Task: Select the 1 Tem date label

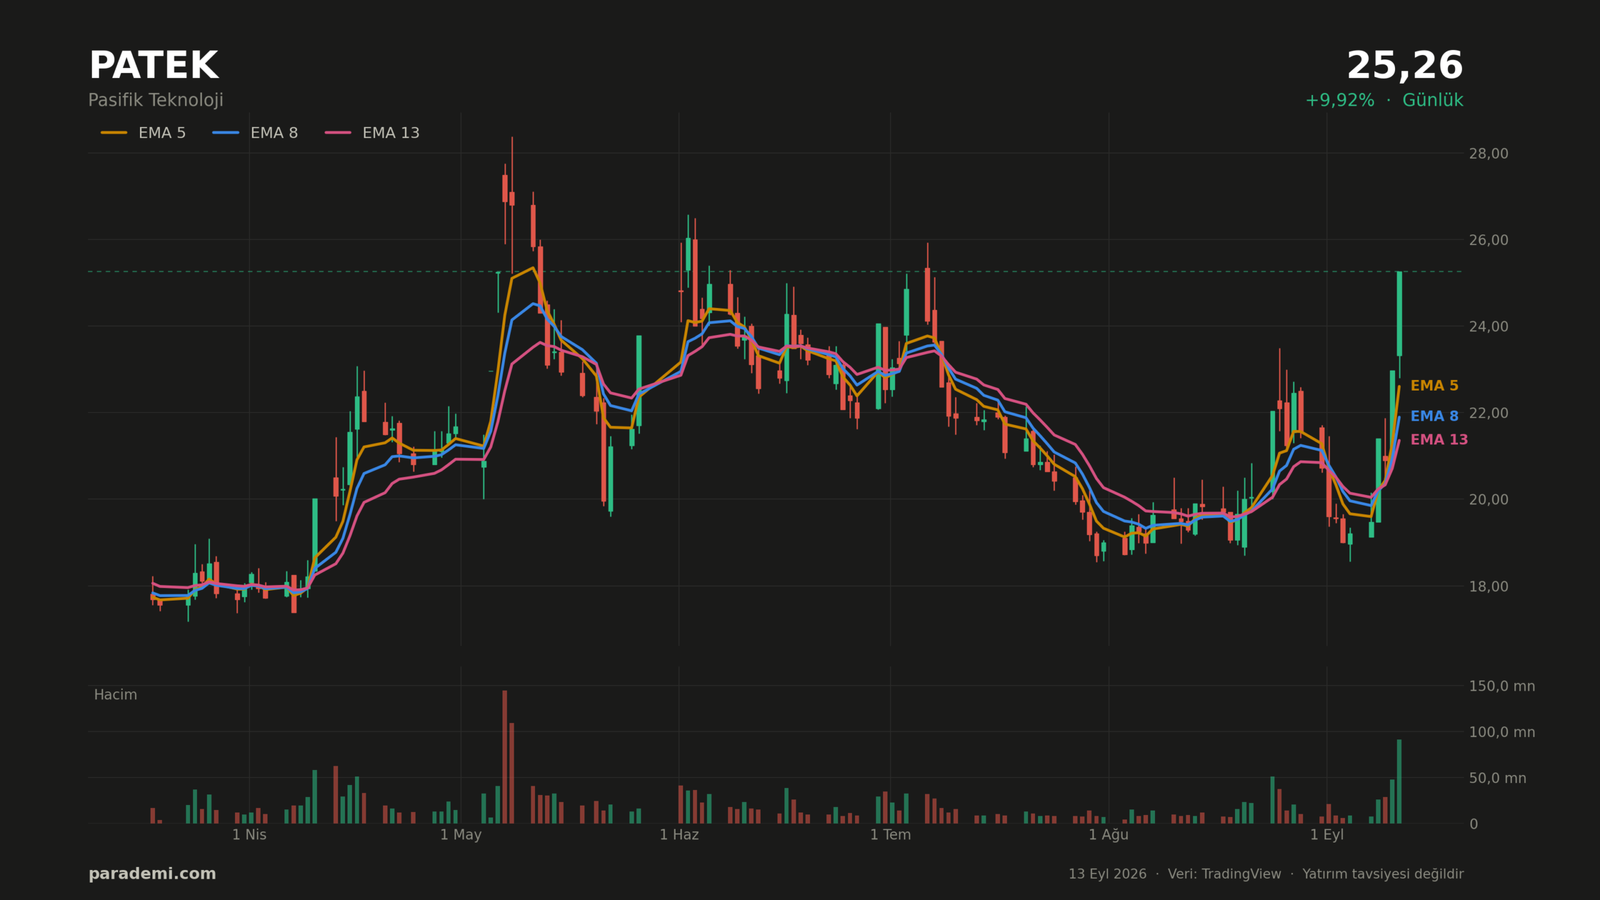Action: [x=890, y=835]
